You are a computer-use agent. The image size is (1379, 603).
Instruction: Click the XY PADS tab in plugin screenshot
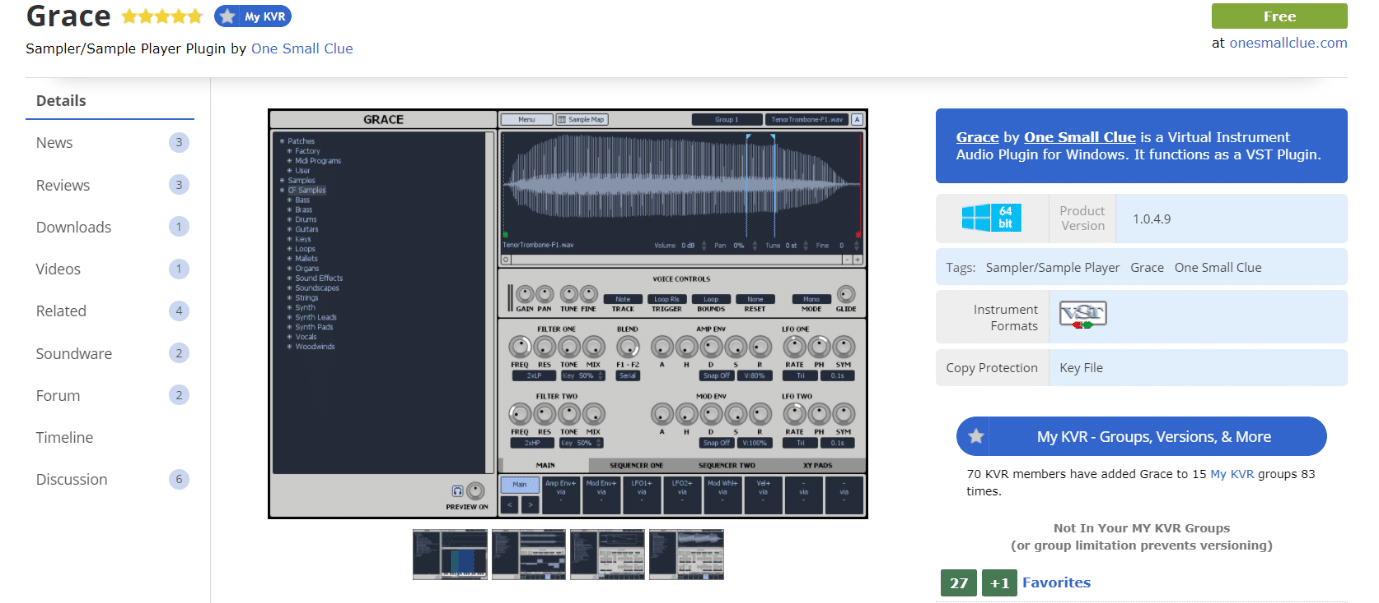pos(819,465)
